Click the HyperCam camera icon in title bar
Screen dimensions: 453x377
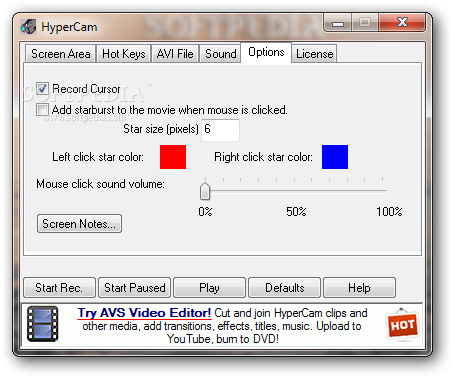click(x=28, y=27)
